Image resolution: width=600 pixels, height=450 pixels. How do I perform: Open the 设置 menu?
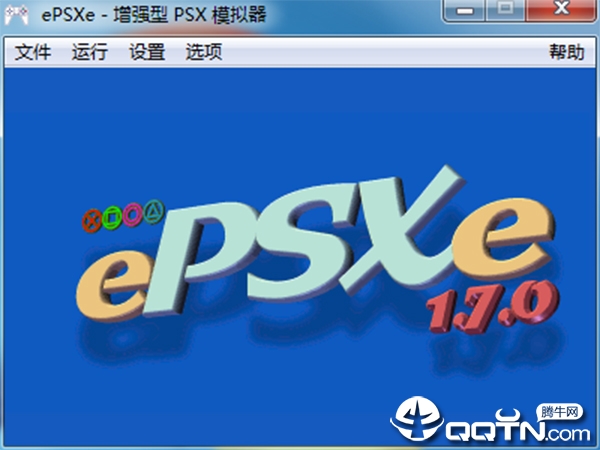tap(147, 52)
